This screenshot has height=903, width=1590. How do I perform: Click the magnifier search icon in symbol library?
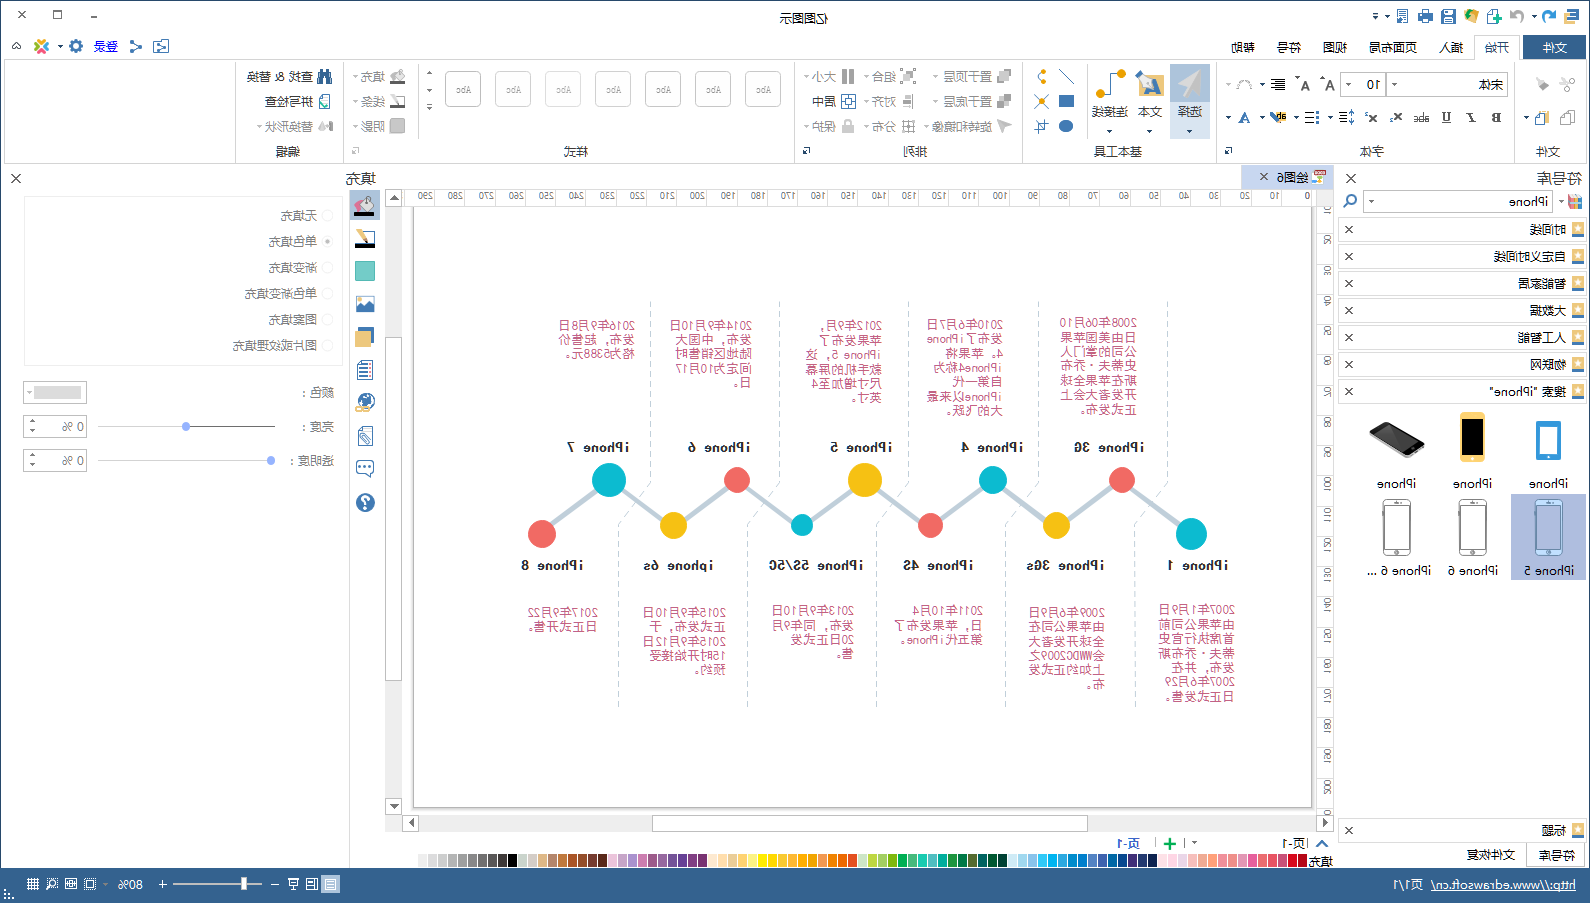click(1350, 201)
